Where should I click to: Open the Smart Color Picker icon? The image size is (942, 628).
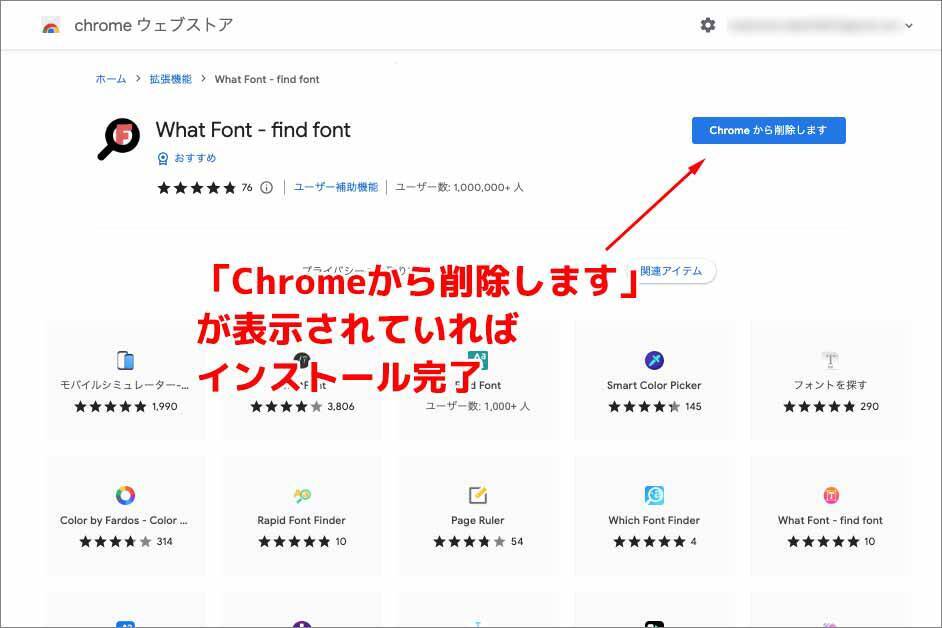click(x=654, y=361)
